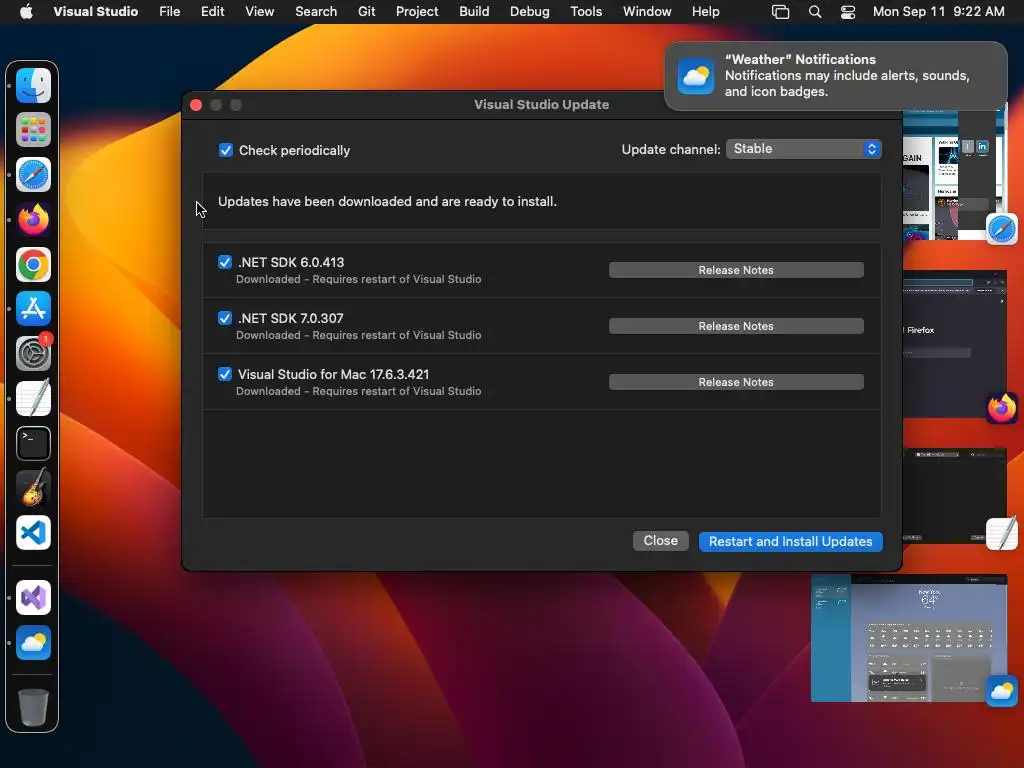This screenshot has height=768, width=1024.
Task: Click the Weather notification icon
Action: [x=696, y=76]
